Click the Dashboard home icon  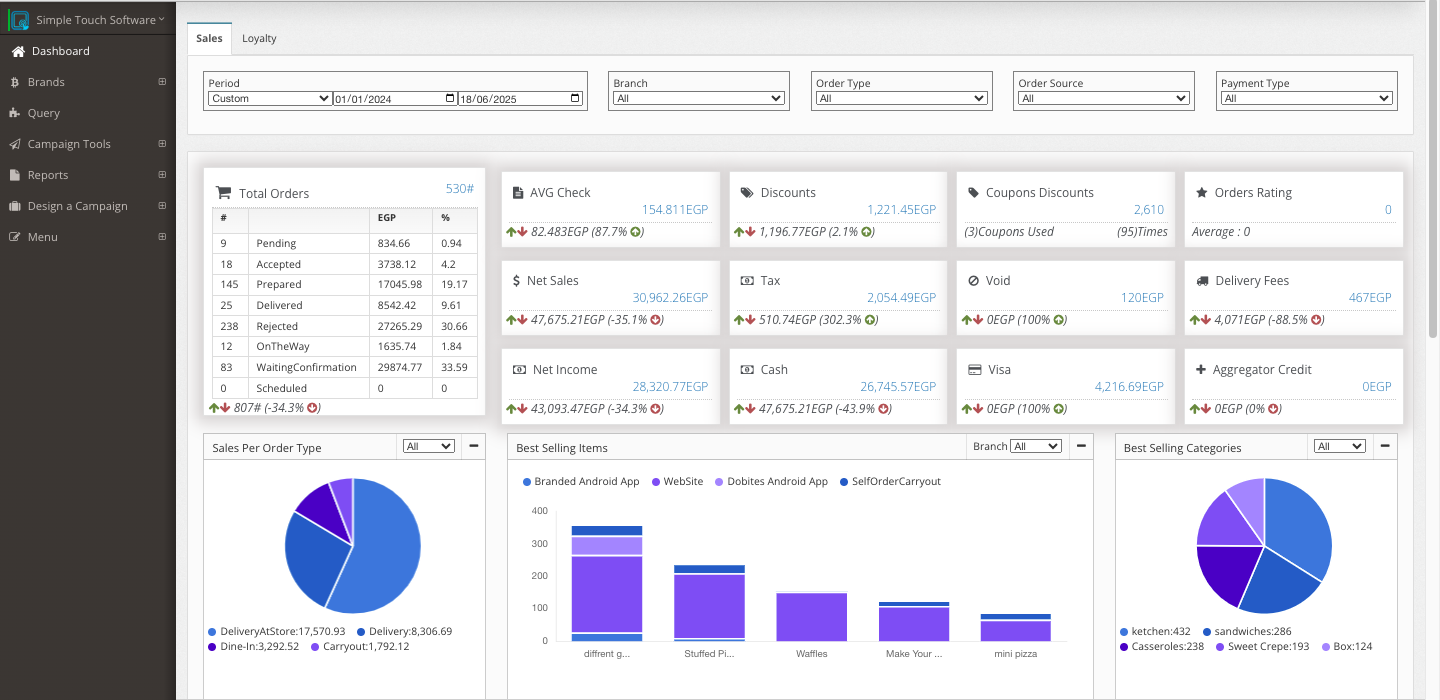(x=17, y=51)
